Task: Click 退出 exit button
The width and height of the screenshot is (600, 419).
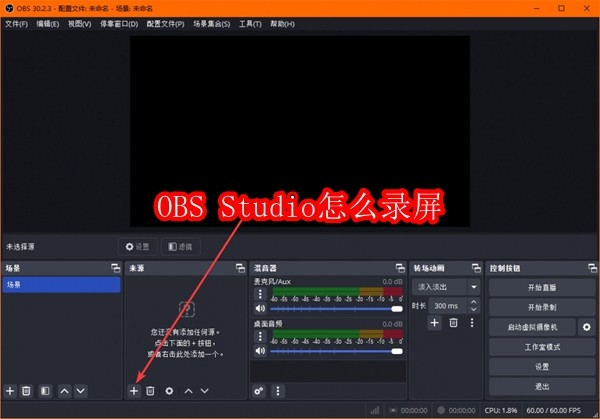Action: [542, 387]
